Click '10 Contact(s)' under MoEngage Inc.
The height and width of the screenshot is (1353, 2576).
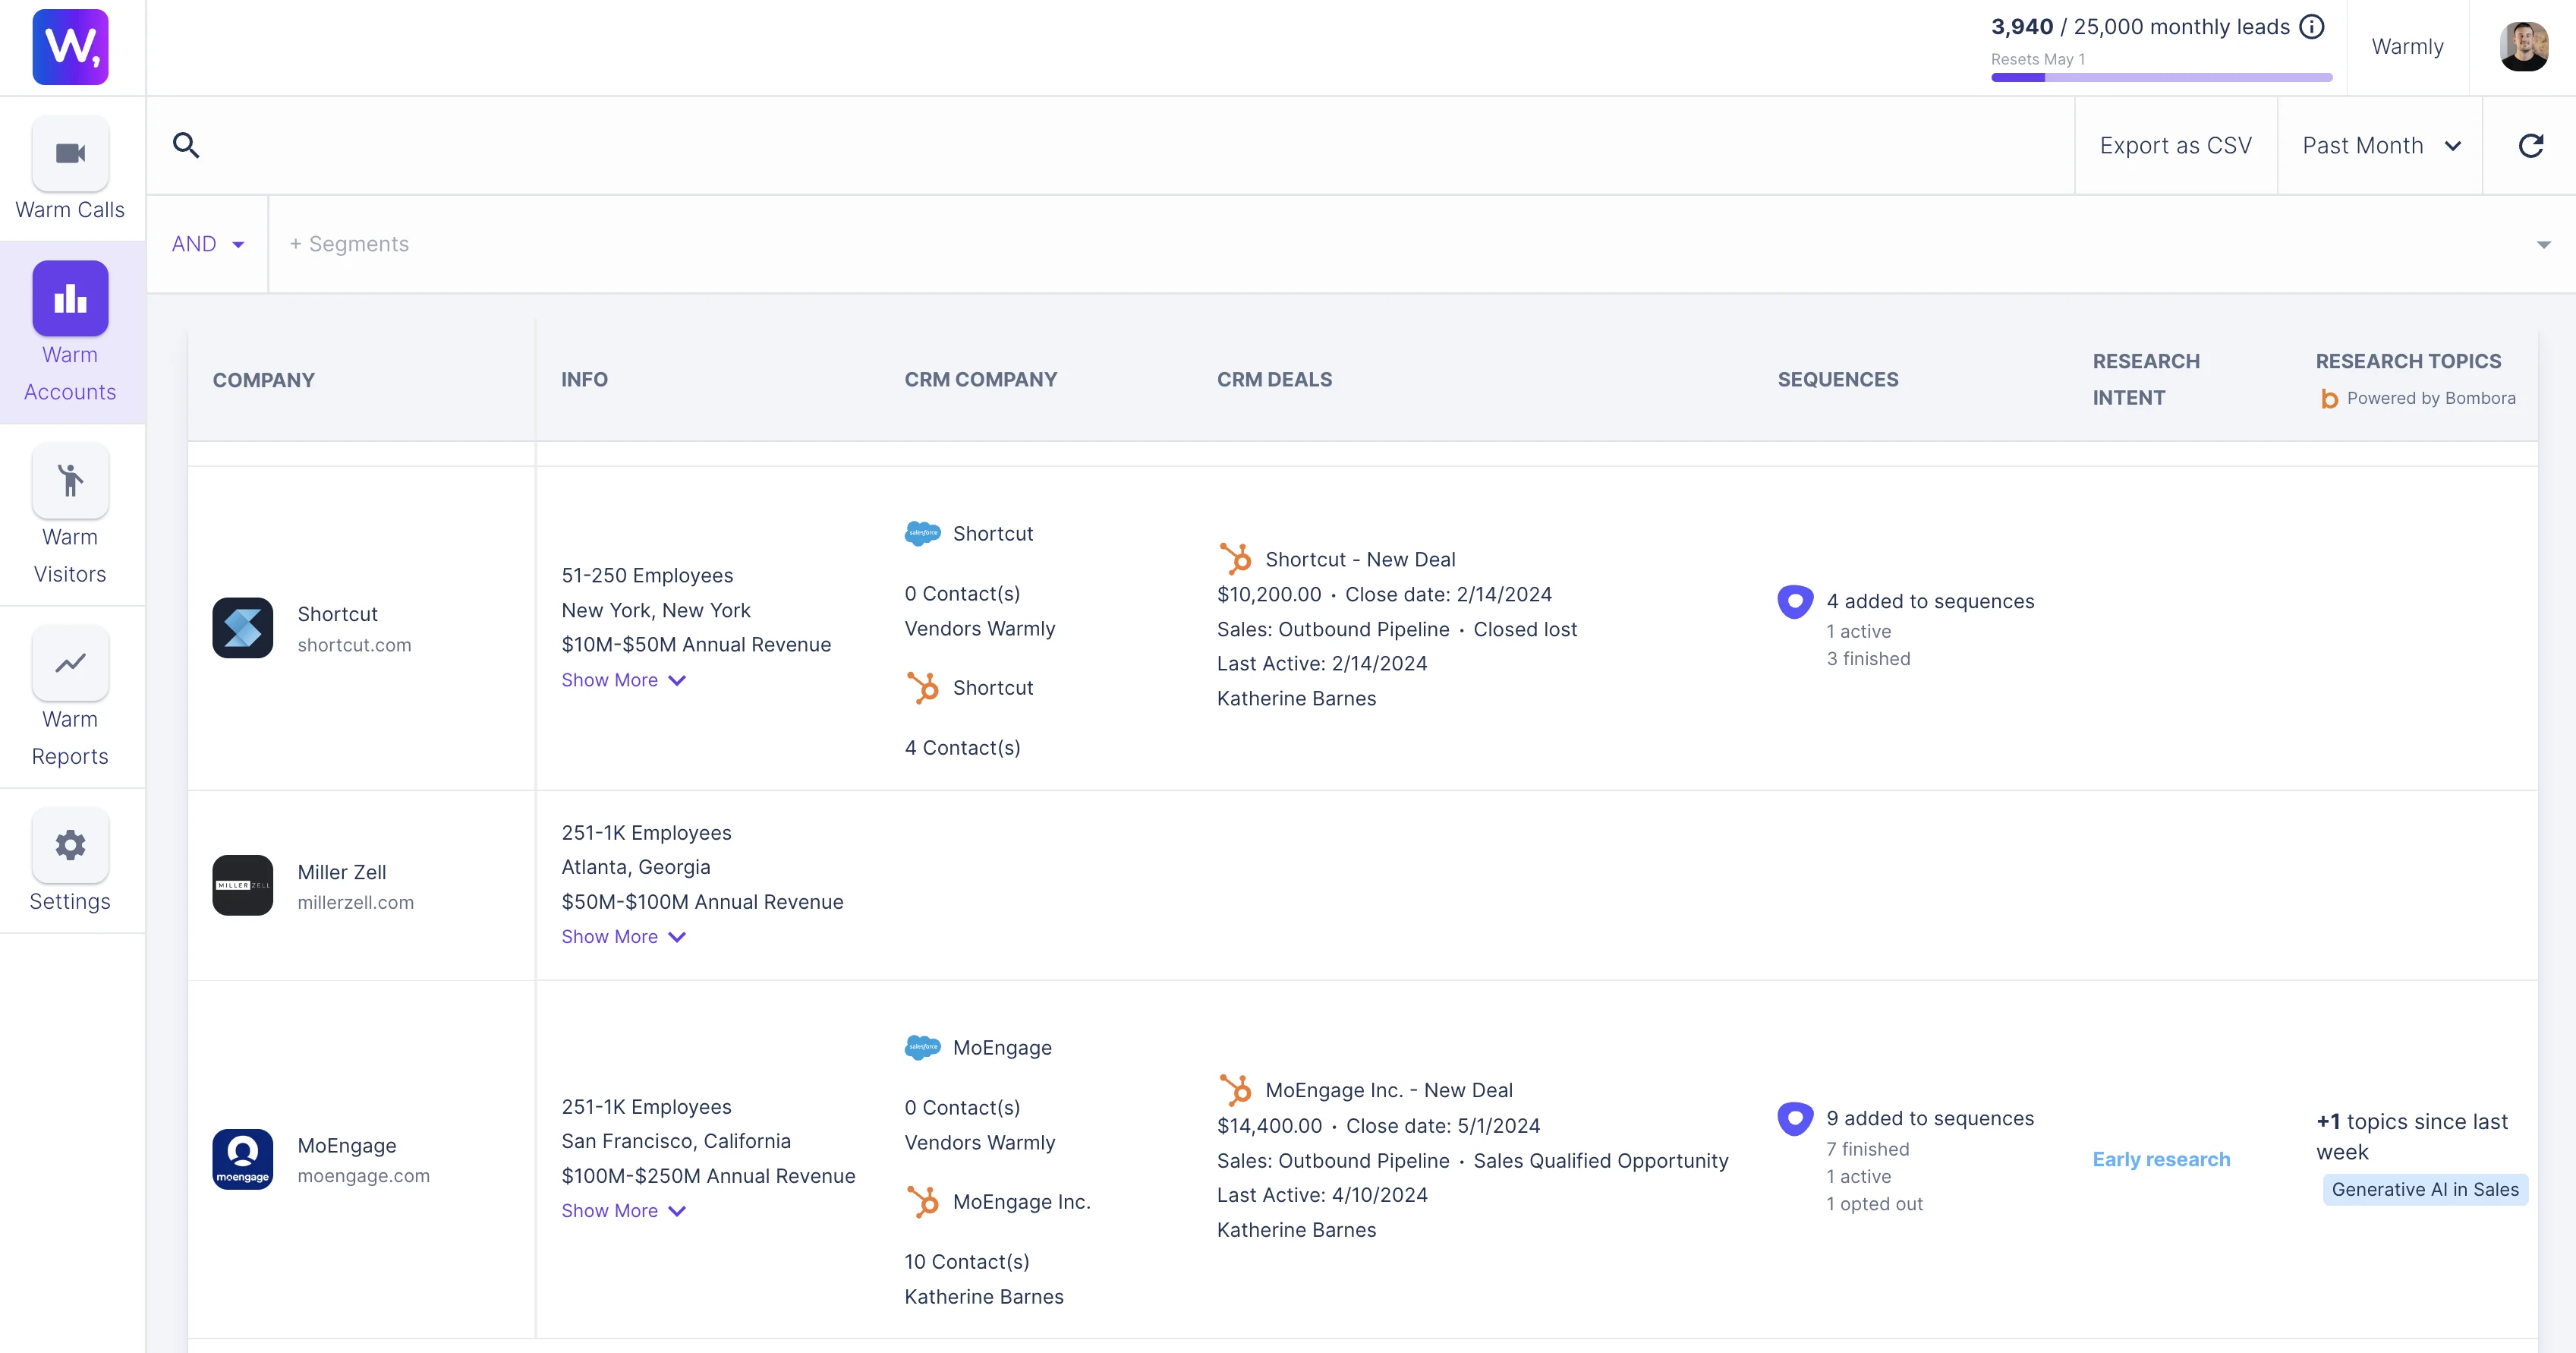pyautogui.click(x=967, y=1262)
